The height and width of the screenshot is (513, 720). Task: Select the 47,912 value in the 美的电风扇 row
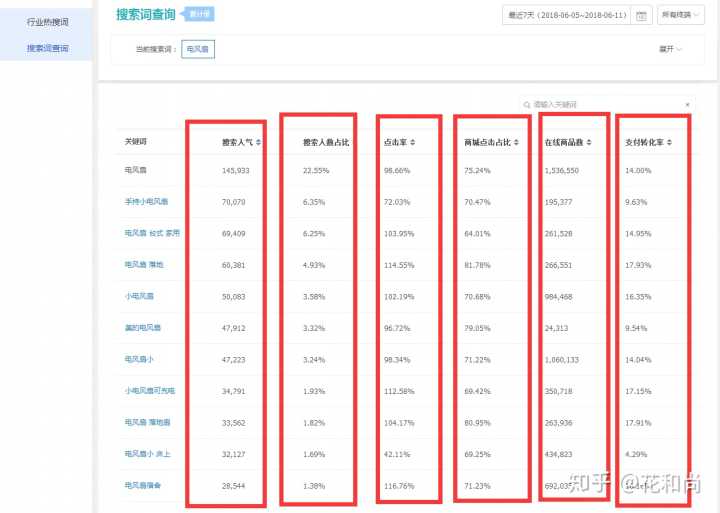[233, 328]
